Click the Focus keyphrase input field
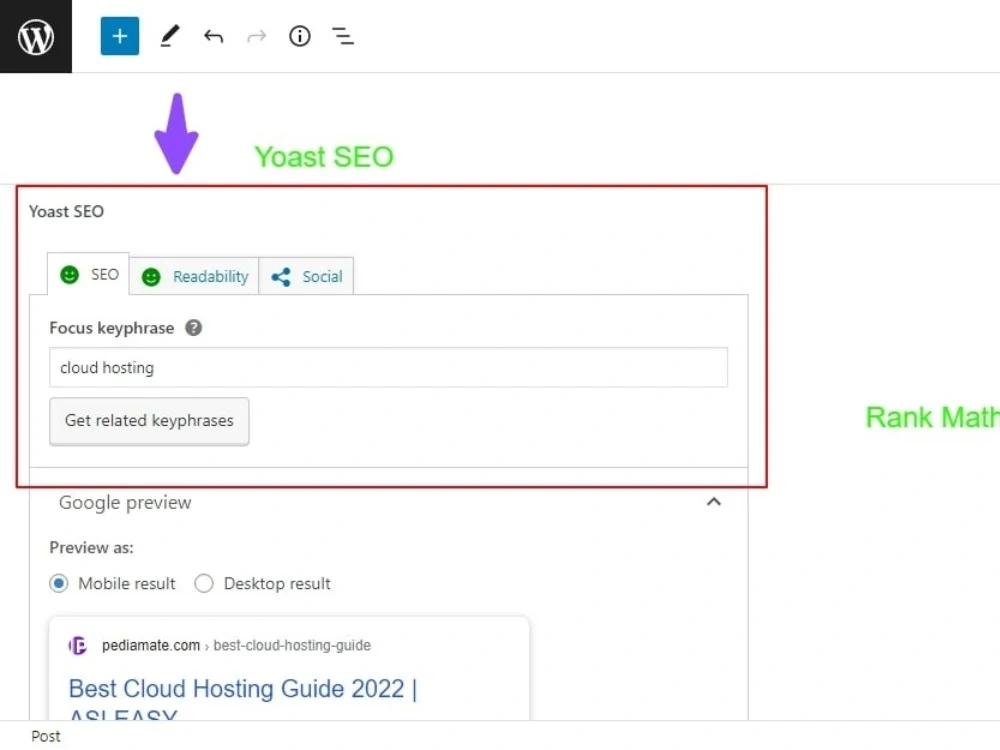1000x750 pixels. pos(388,367)
